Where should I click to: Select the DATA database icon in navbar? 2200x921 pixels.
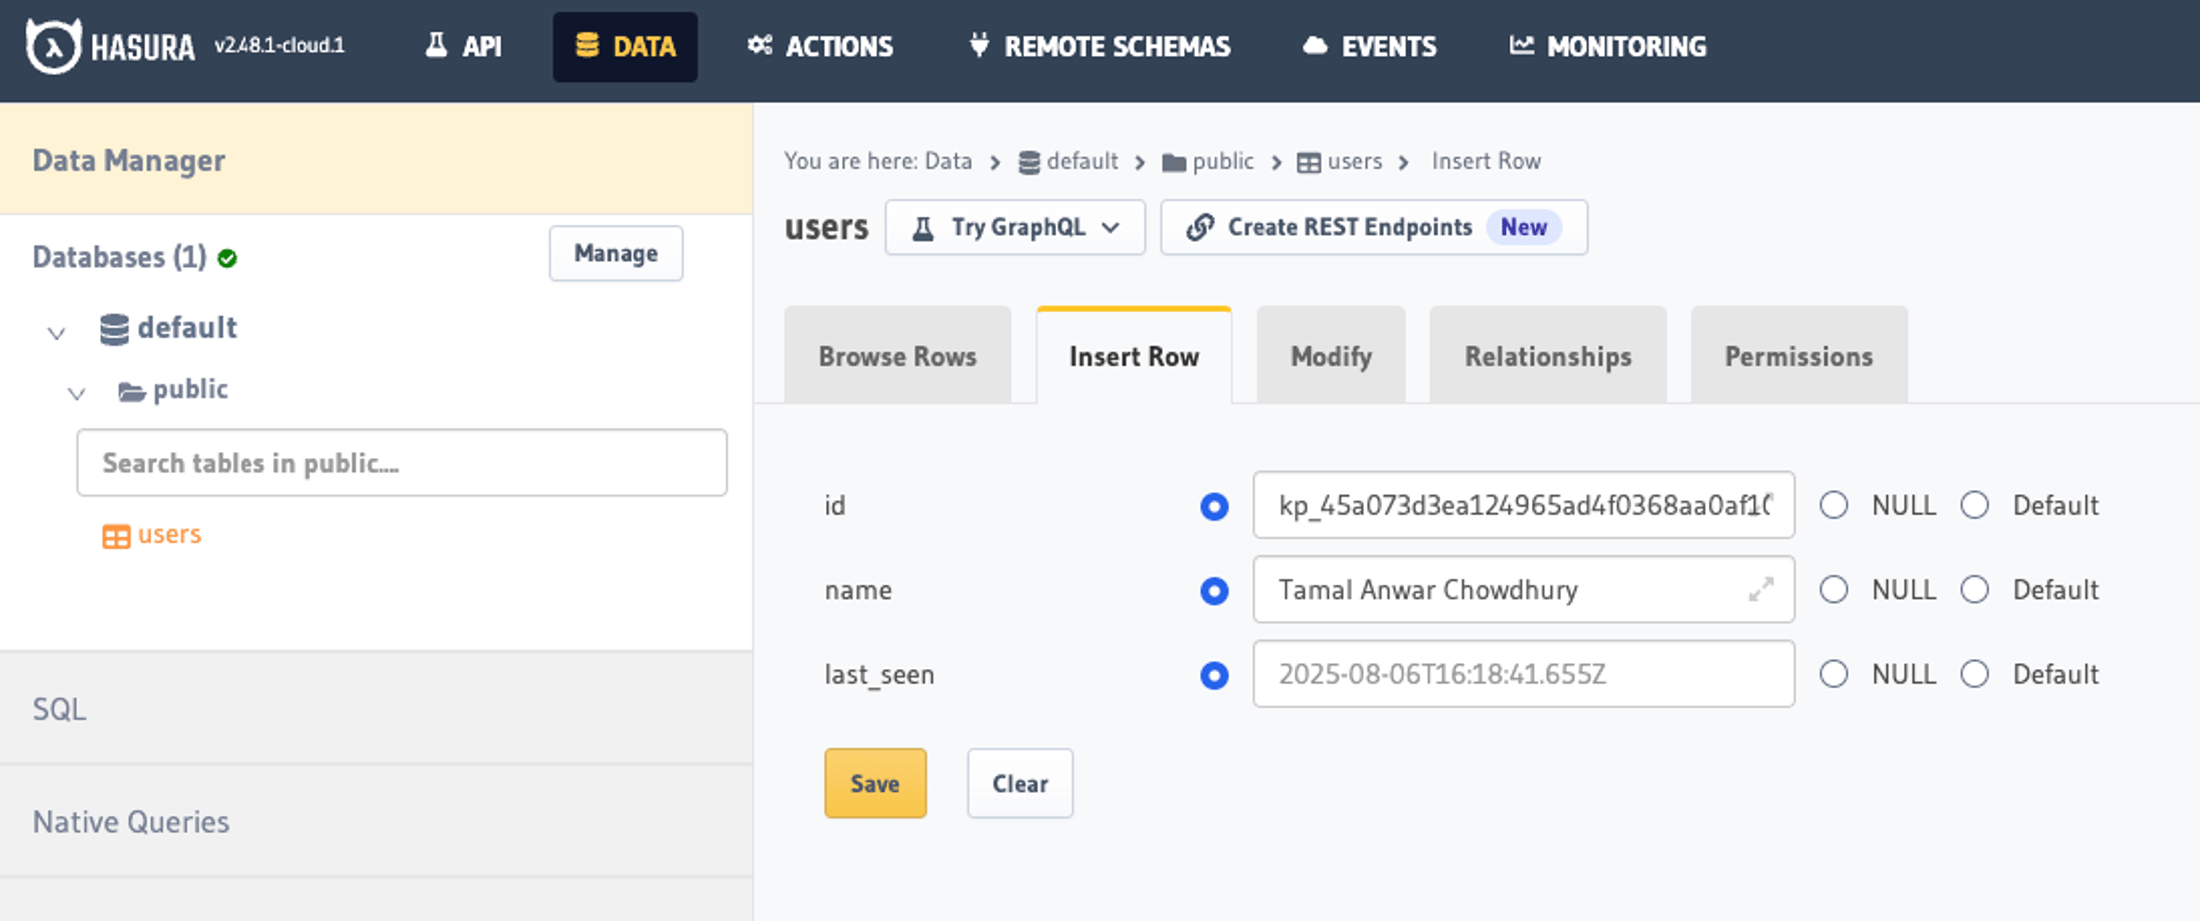pyautogui.click(x=590, y=45)
